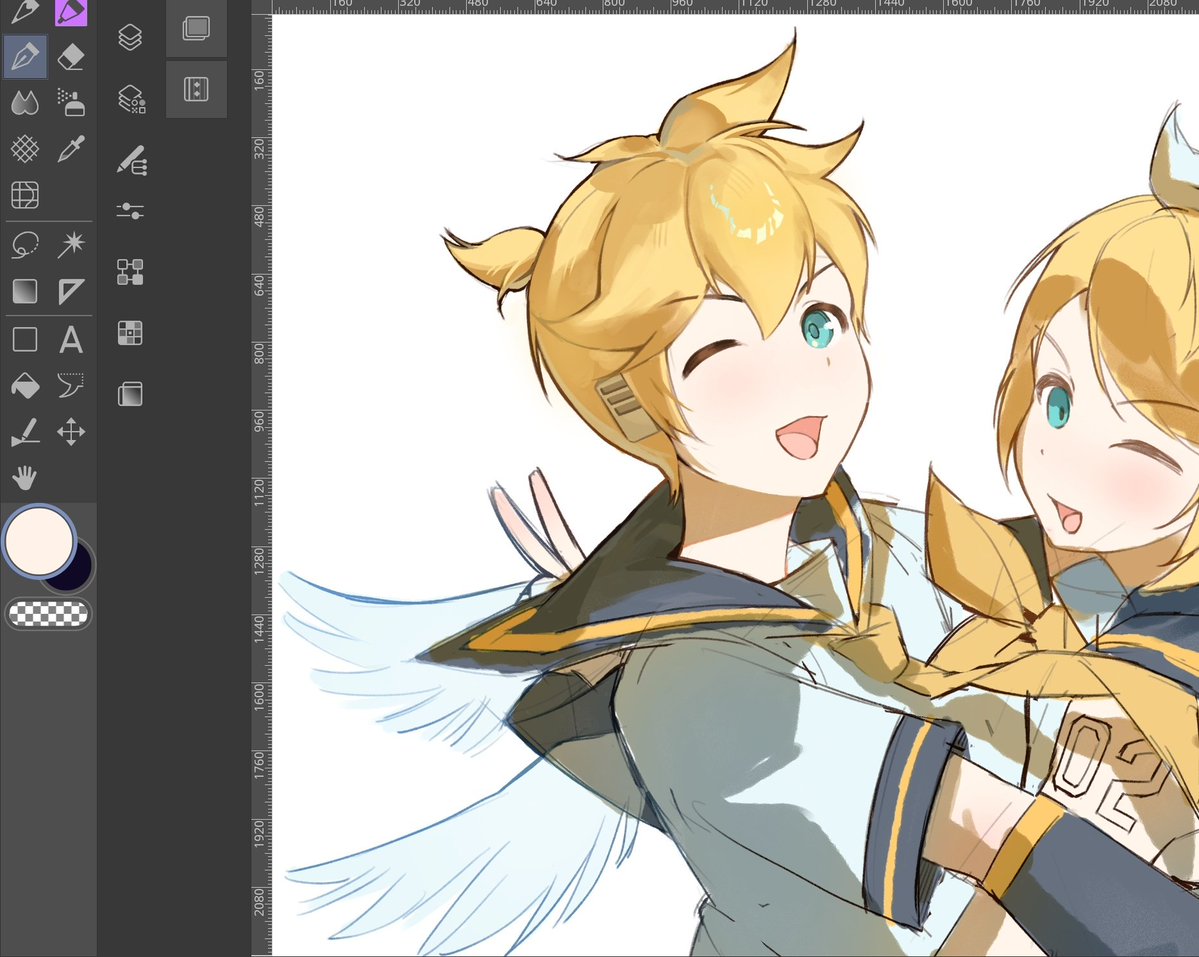Open the Layers palette icon
Image resolution: width=1199 pixels, height=957 pixels.
pos(131,36)
